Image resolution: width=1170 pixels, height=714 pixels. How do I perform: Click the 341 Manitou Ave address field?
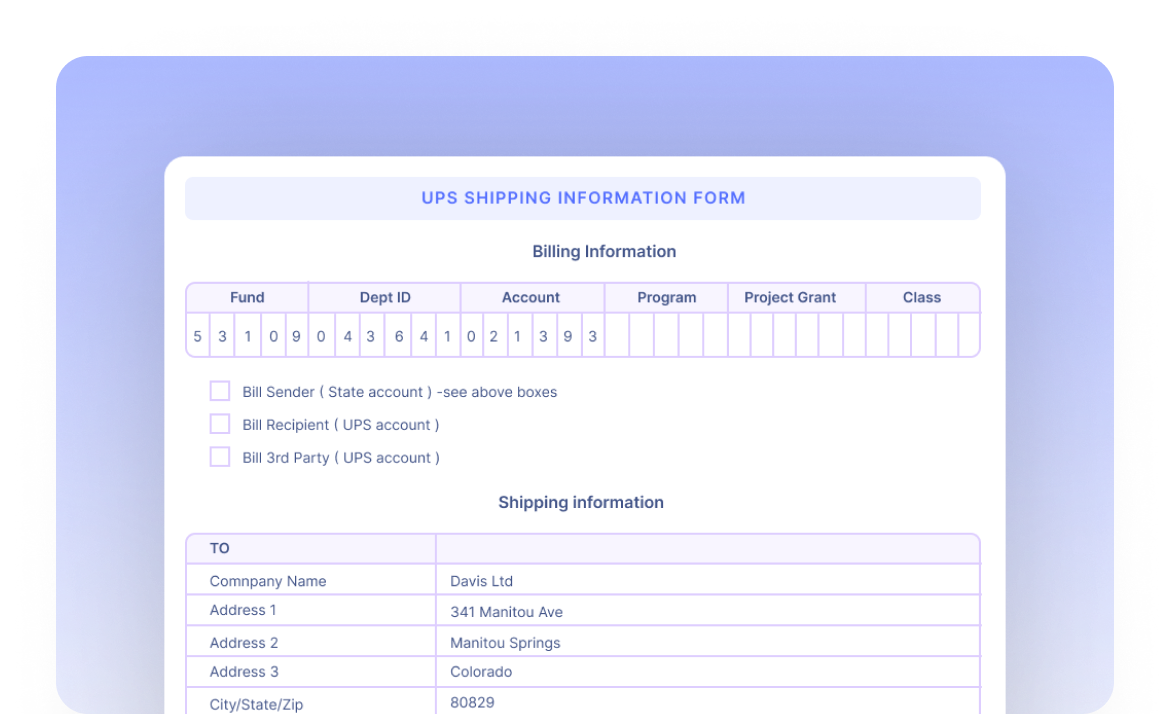tap(507, 612)
